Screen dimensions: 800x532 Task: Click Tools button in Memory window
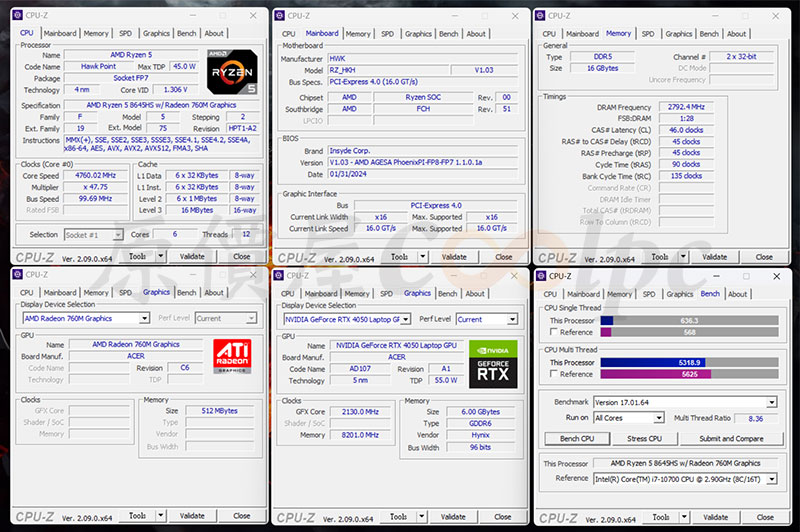tap(660, 257)
